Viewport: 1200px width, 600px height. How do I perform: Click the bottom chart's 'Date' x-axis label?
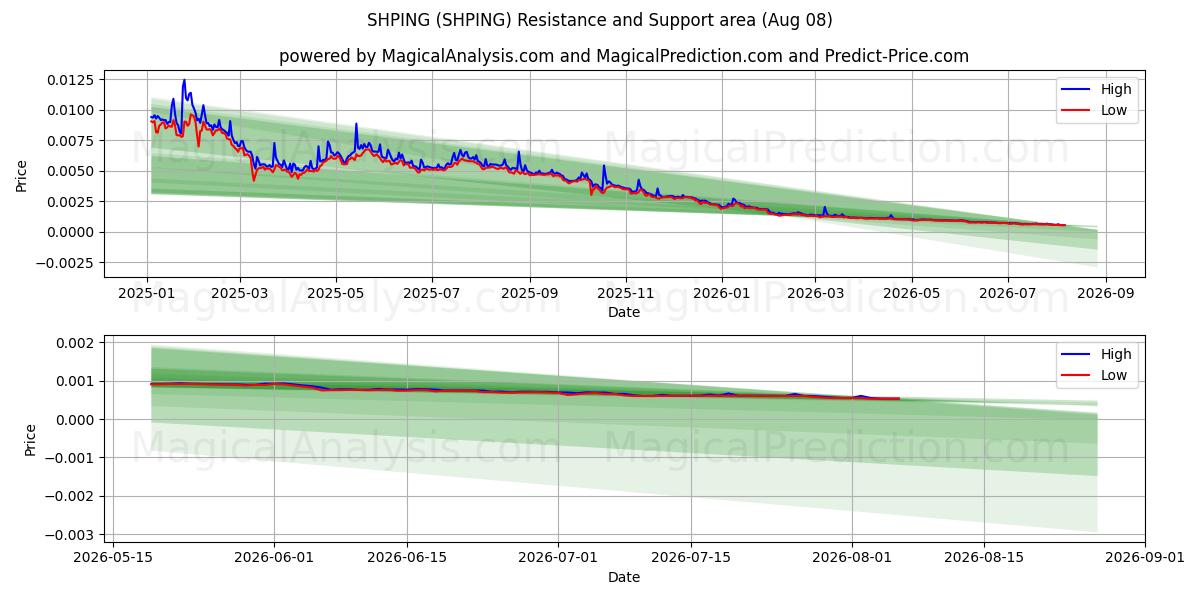coord(624,577)
